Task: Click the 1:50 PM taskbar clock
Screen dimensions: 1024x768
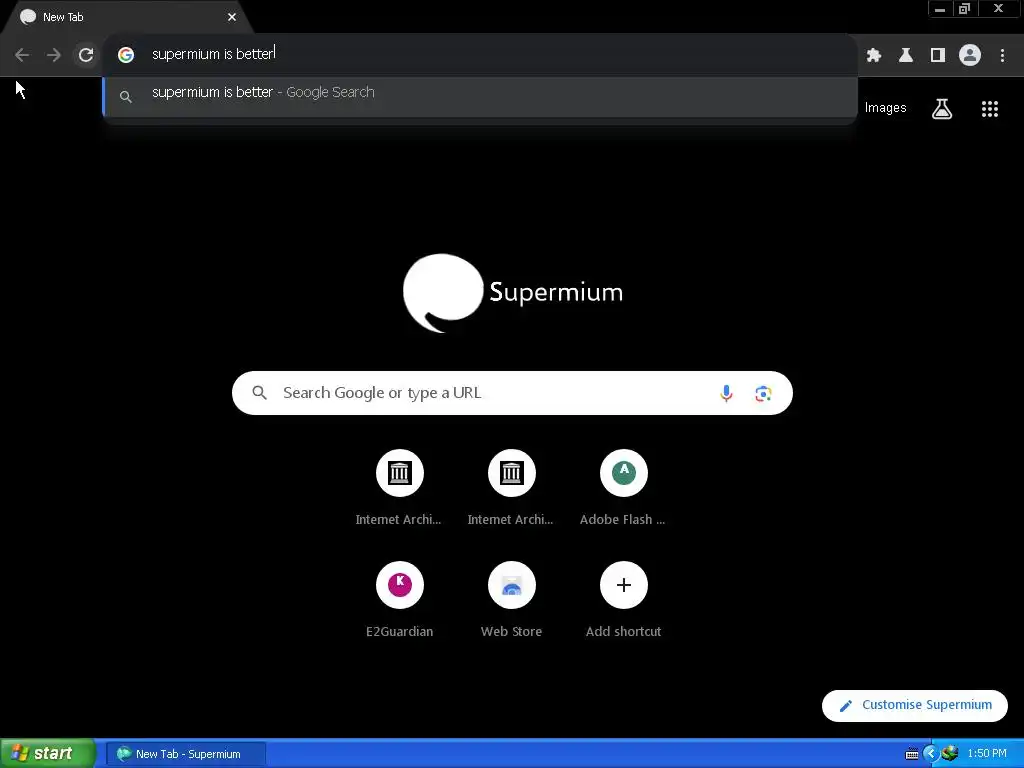Action: click(987, 754)
